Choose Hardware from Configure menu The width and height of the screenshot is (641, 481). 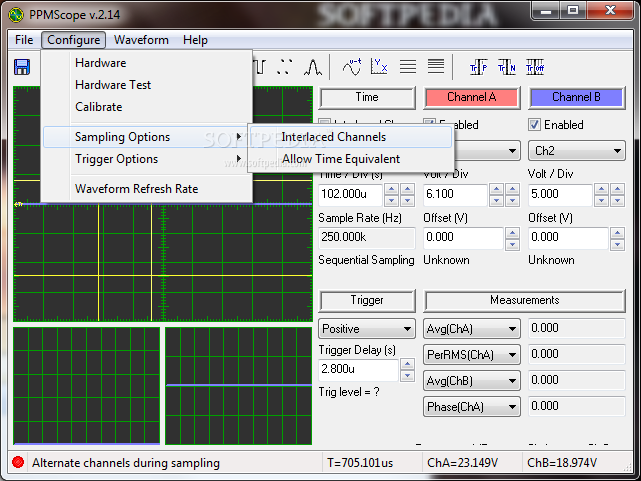[x=145, y=63]
